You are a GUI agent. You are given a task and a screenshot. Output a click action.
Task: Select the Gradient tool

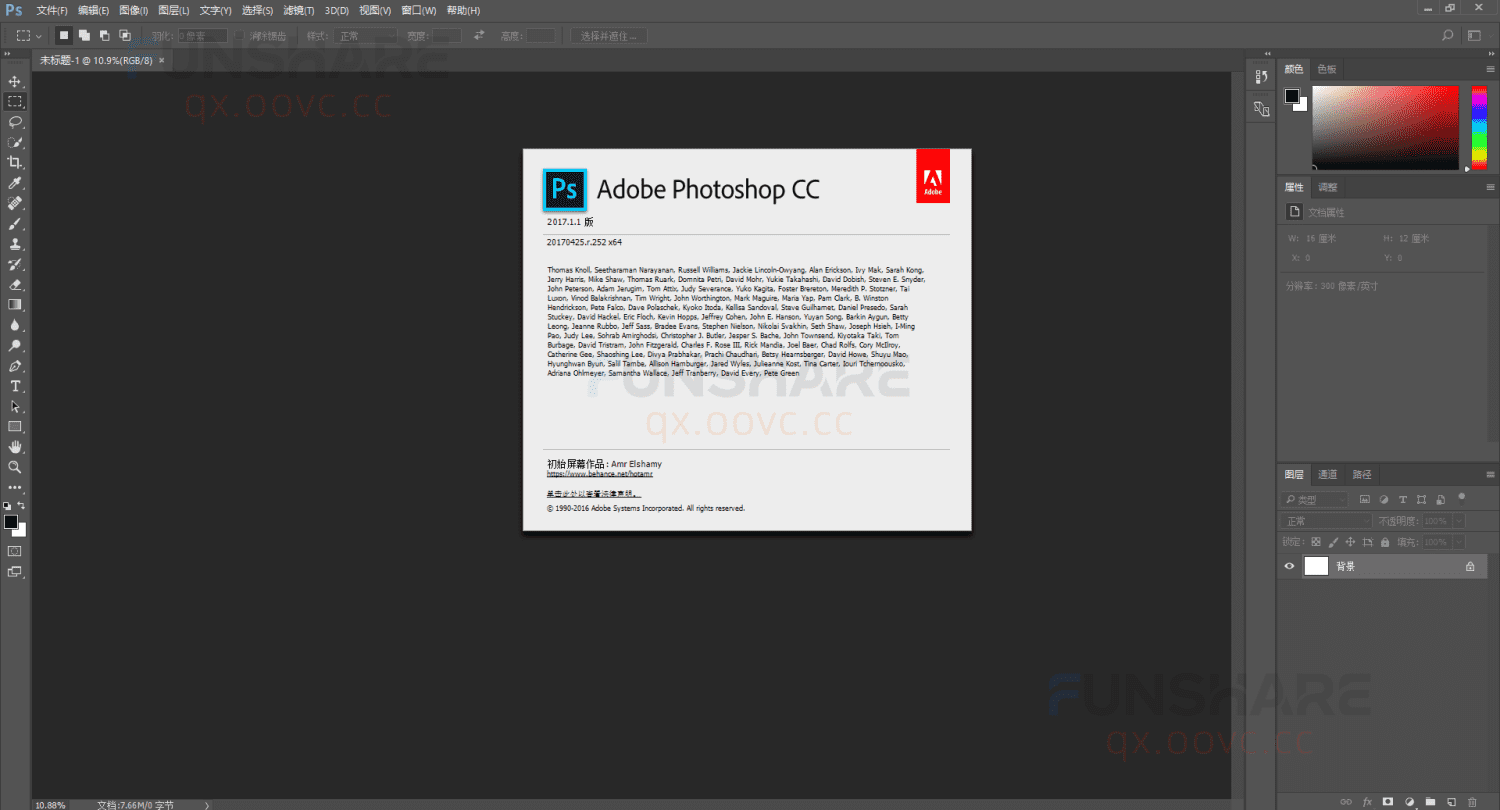coord(15,305)
